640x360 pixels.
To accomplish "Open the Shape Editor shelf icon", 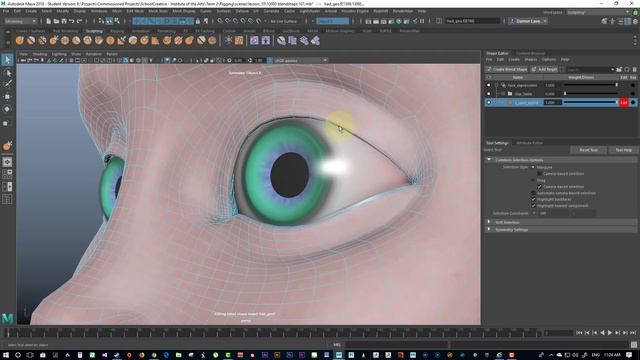I will (x=254, y=40).
